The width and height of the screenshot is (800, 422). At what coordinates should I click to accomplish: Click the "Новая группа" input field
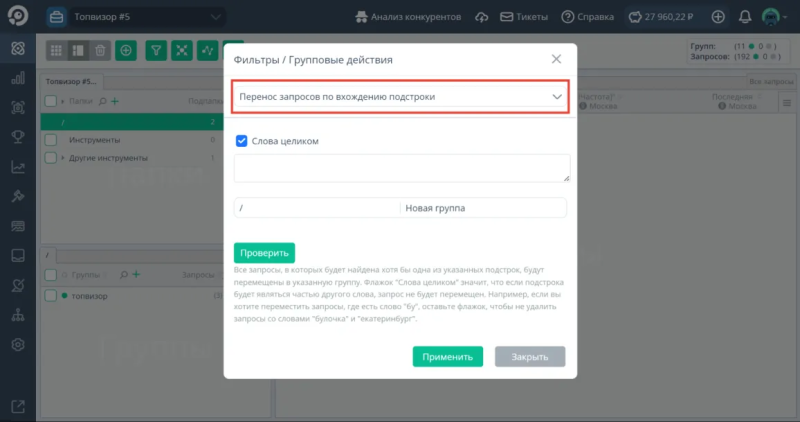click(x=483, y=208)
